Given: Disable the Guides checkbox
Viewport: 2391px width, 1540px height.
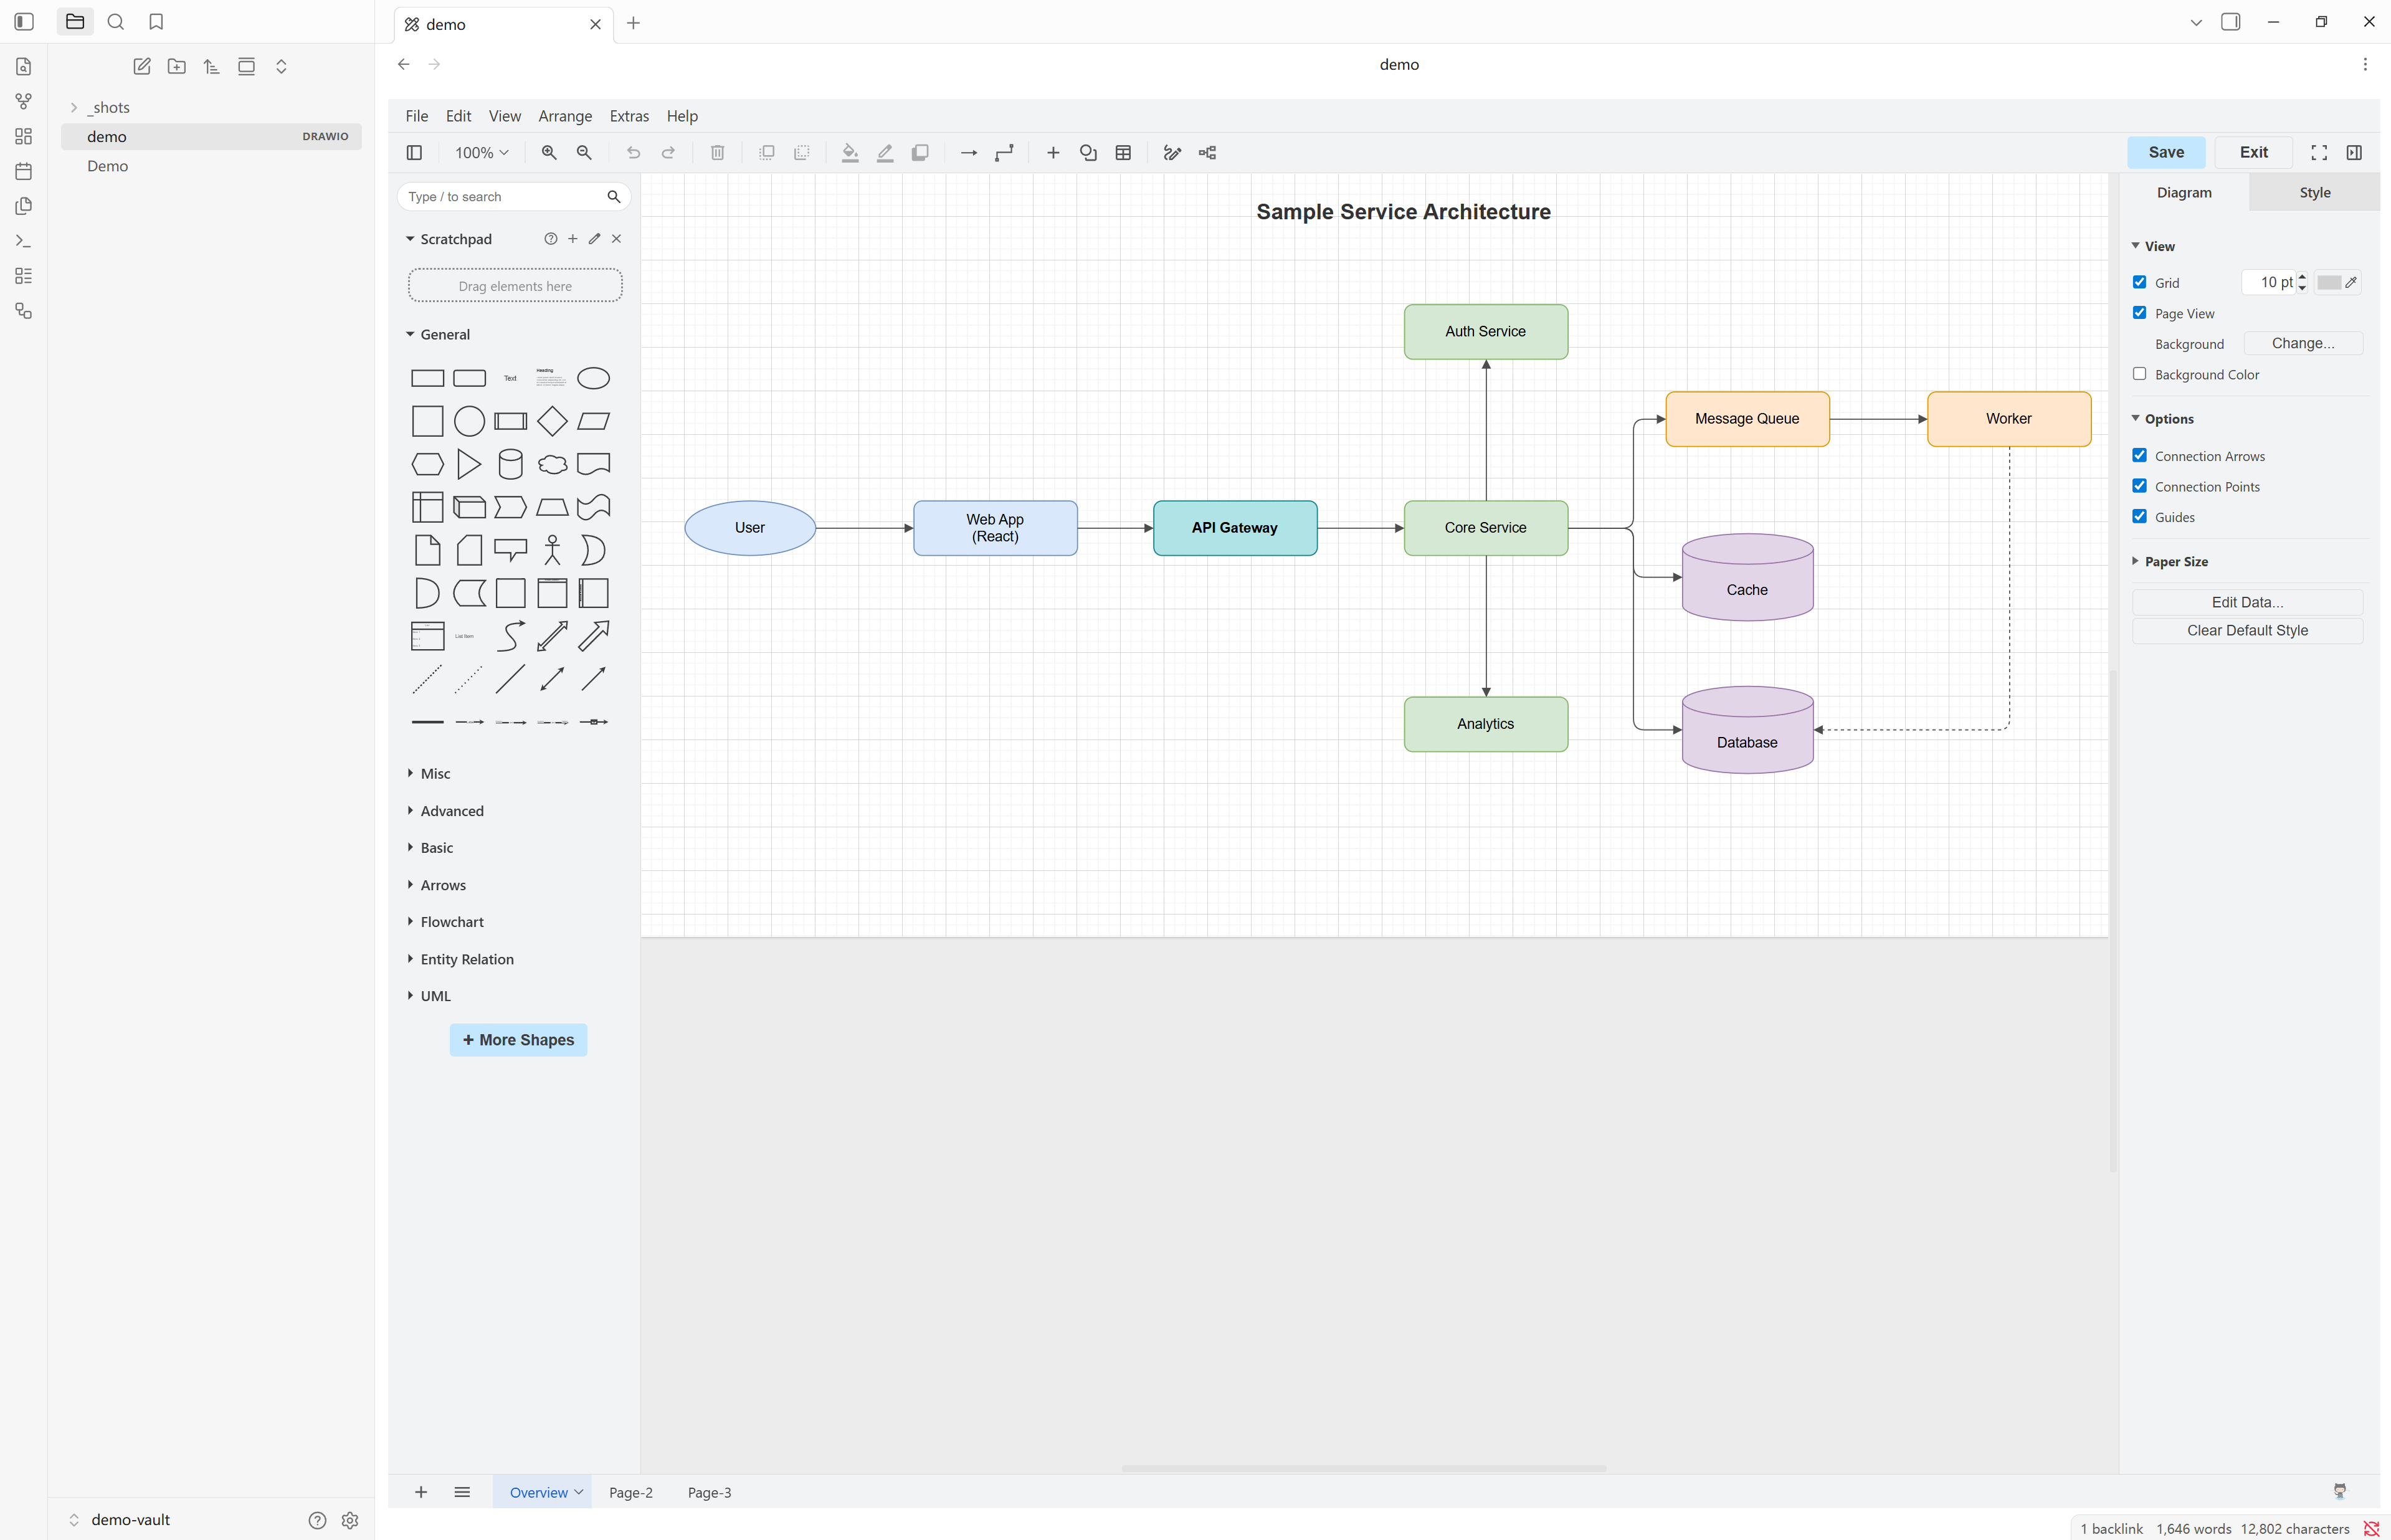Looking at the screenshot, I should pos(2140,516).
